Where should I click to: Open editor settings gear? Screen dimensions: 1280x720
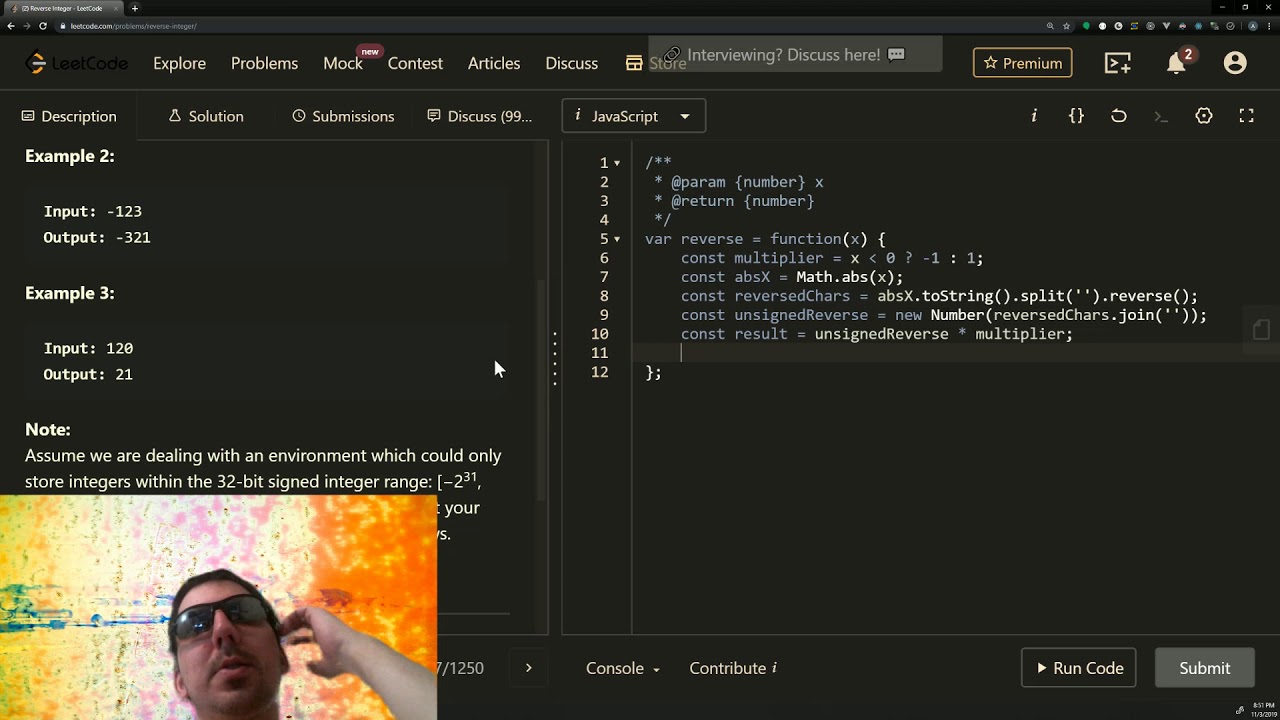pyautogui.click(x=1204, y=116)
